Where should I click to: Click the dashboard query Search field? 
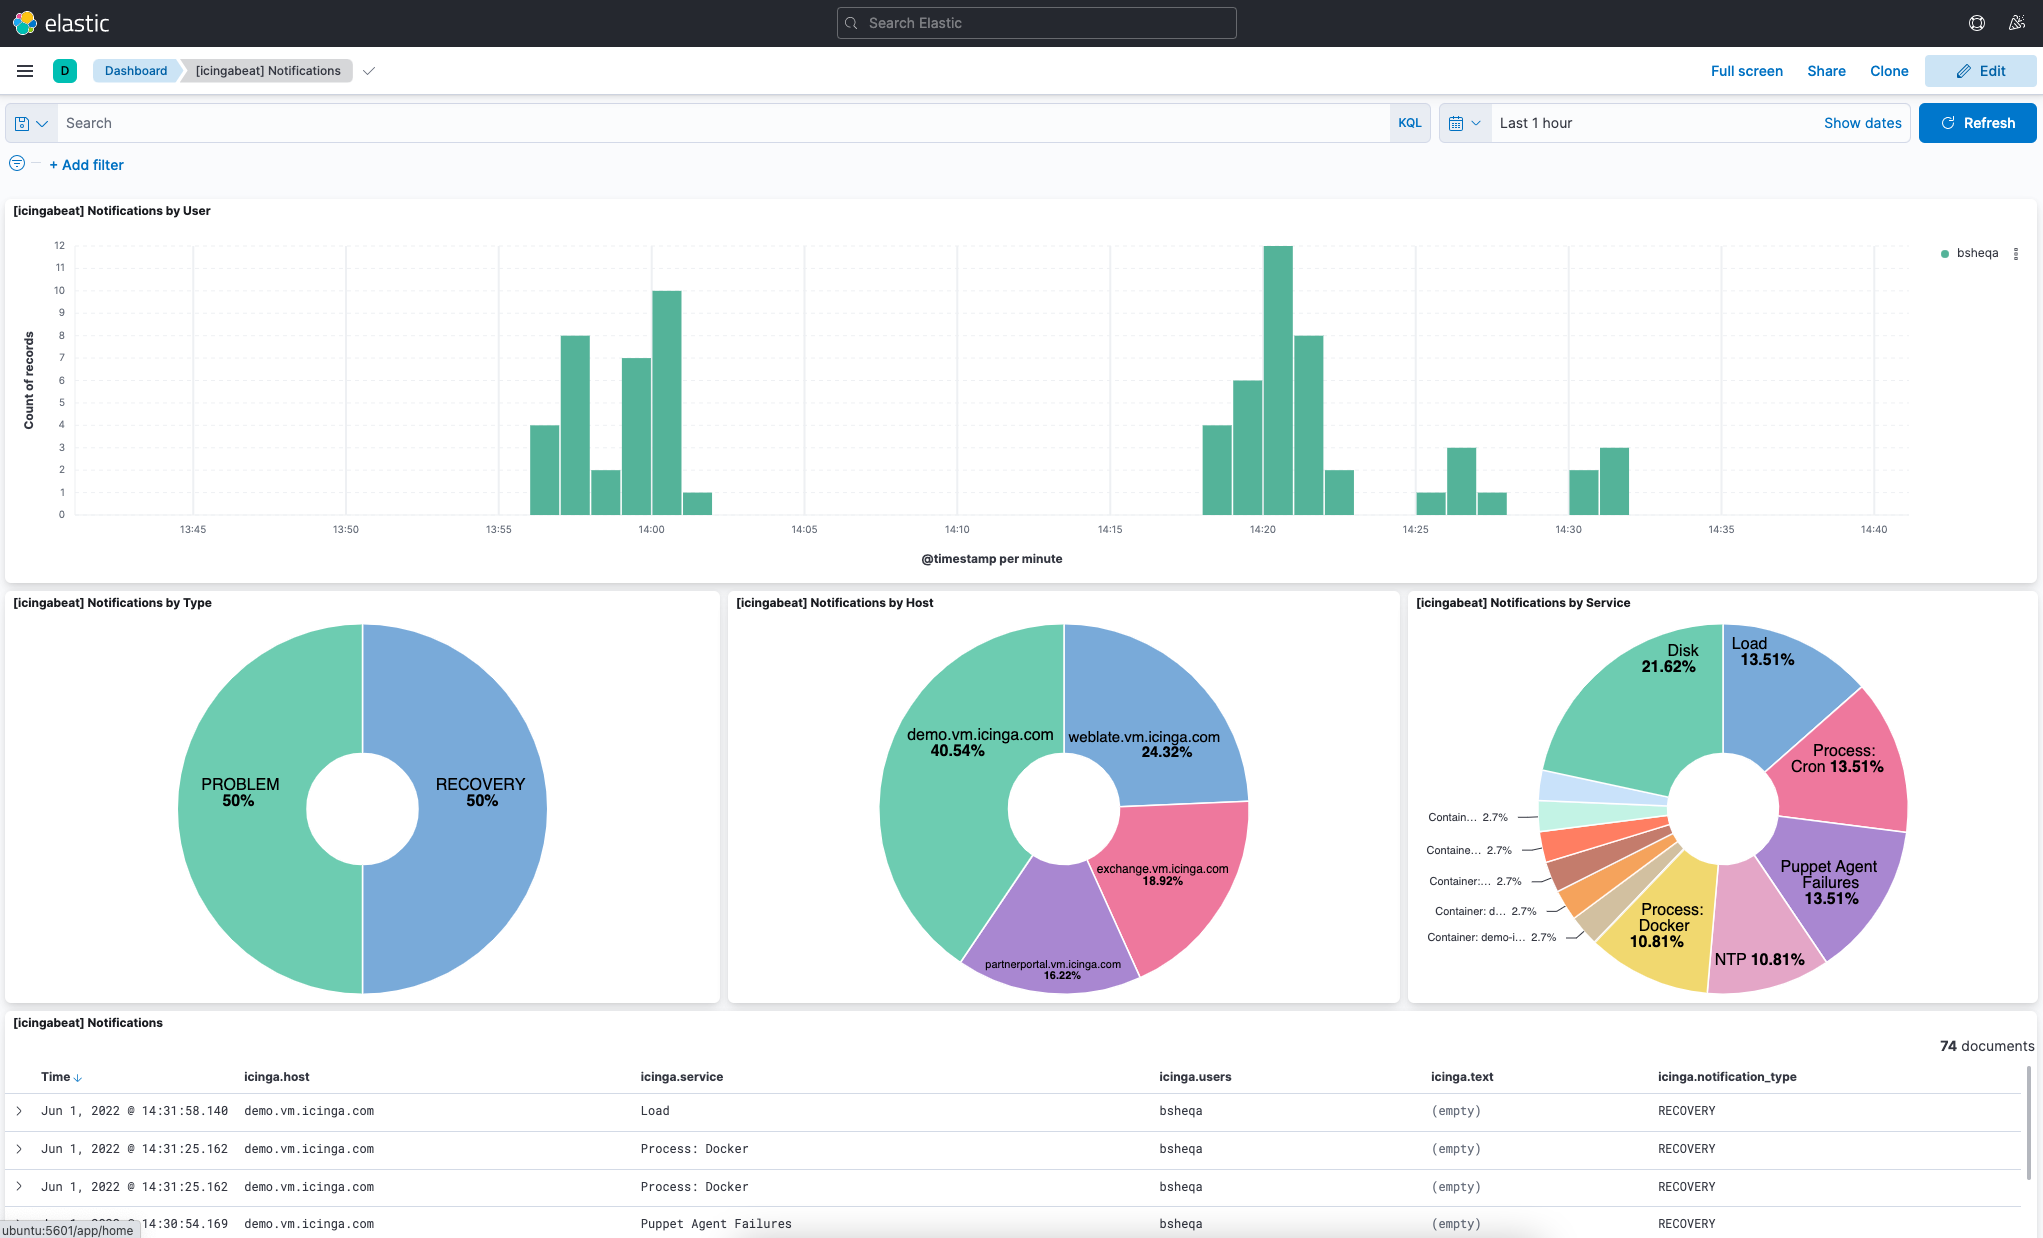click(722, 123)
